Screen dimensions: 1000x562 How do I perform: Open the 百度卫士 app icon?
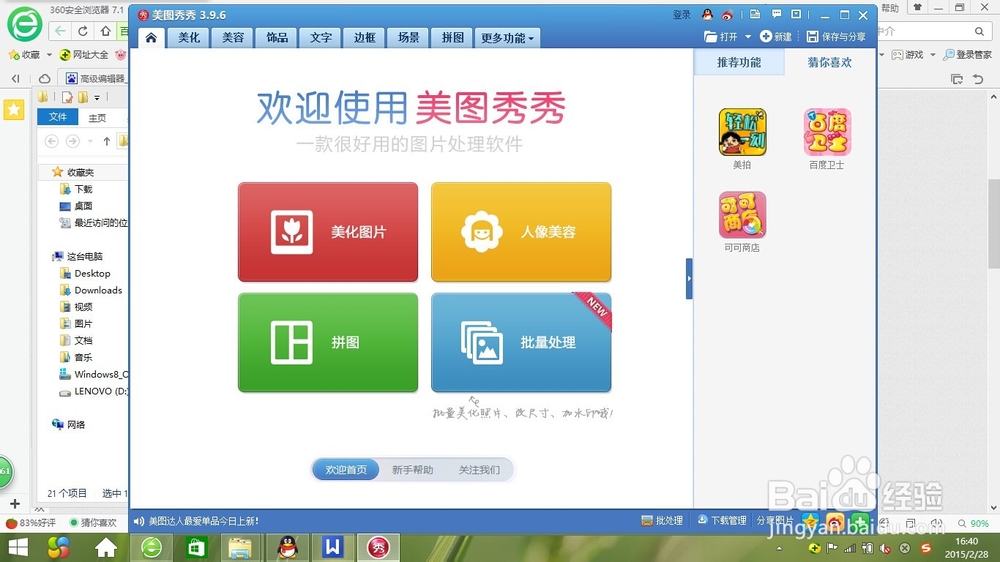coord(827,132)
